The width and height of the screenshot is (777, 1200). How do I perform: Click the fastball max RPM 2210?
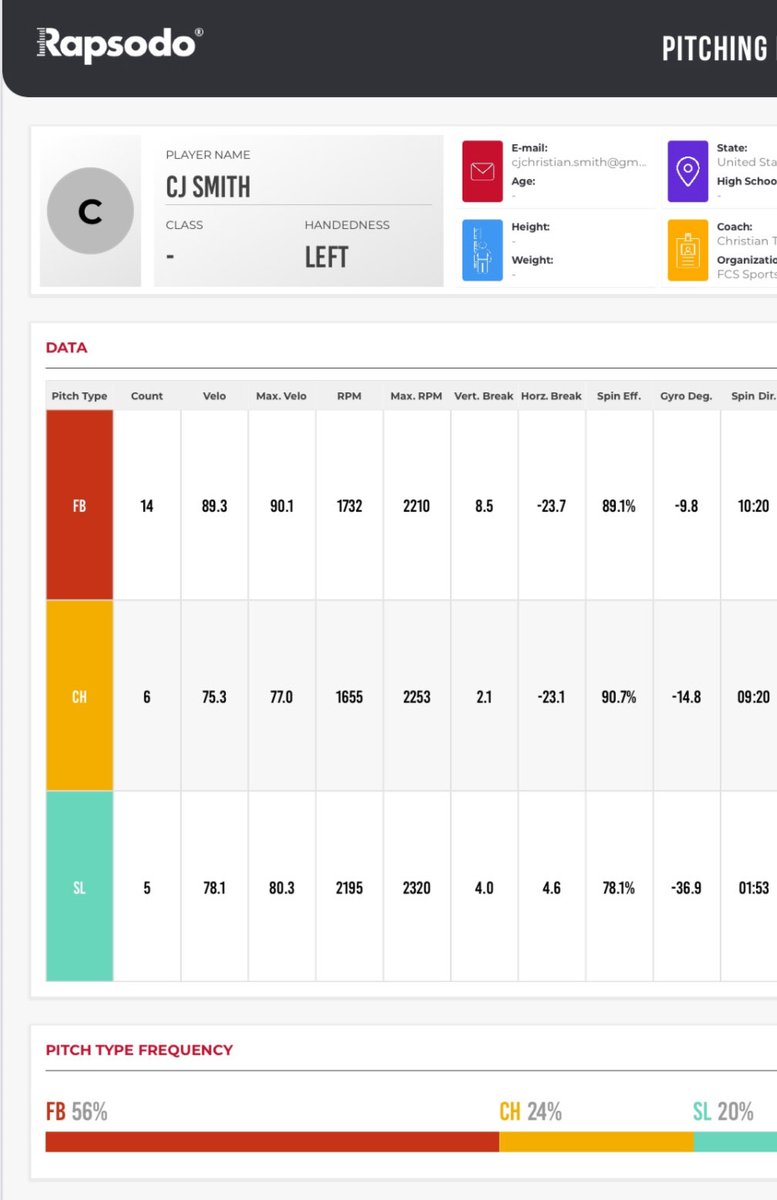pyautogui.click(x=416, y=506)
